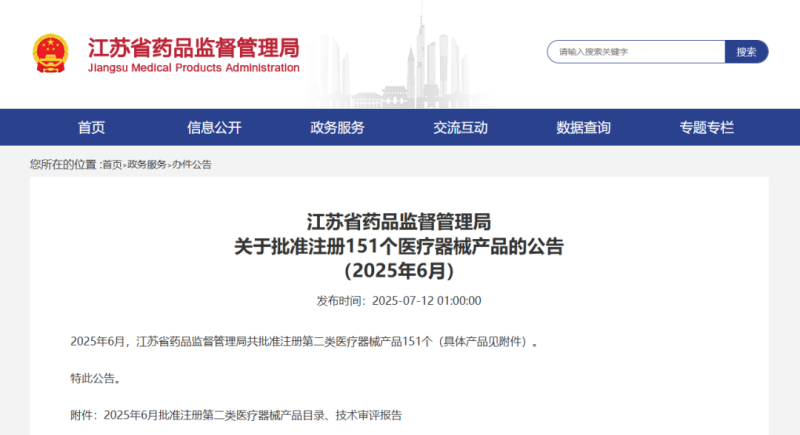This screenshot has height=435, width=800.
Task: Click the Jiangsu Medical Products Administration subtitle
Action: (193, 68)
